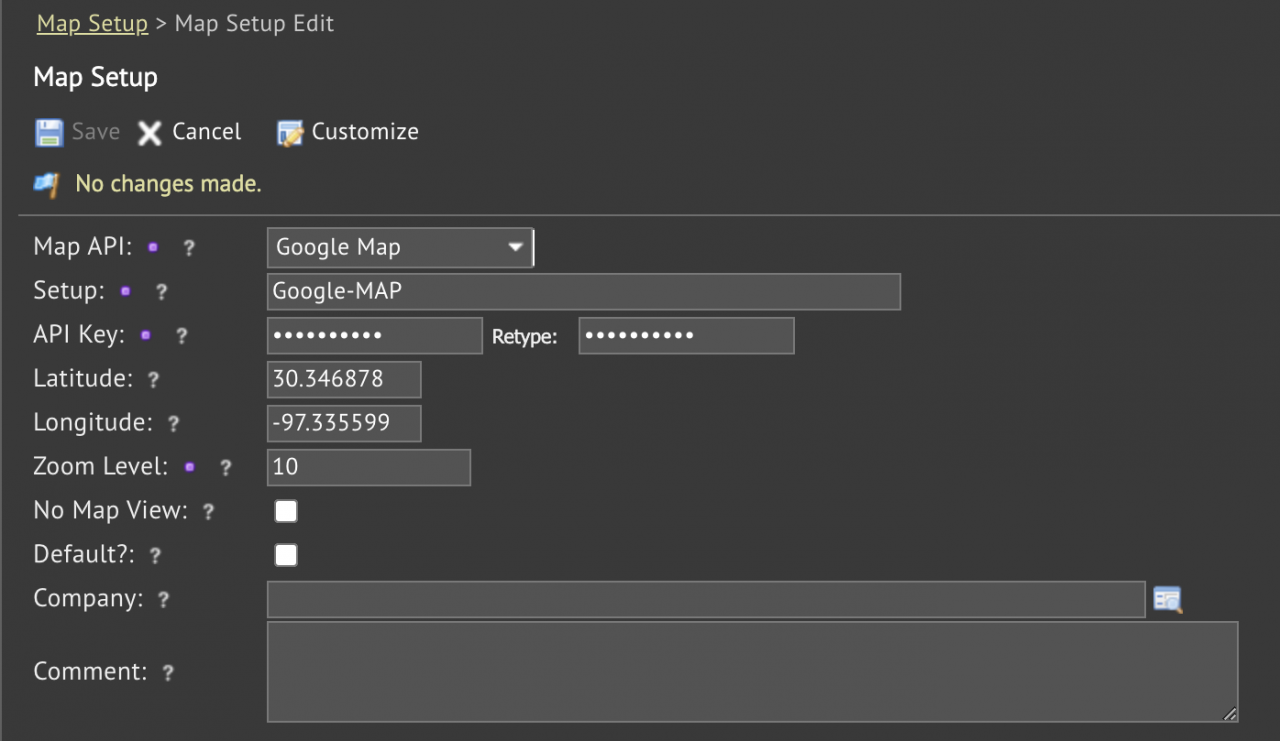The image size is (1280, 741).
Task: Grab the Comment box resize handle
Action: [x=1230, y=713]
